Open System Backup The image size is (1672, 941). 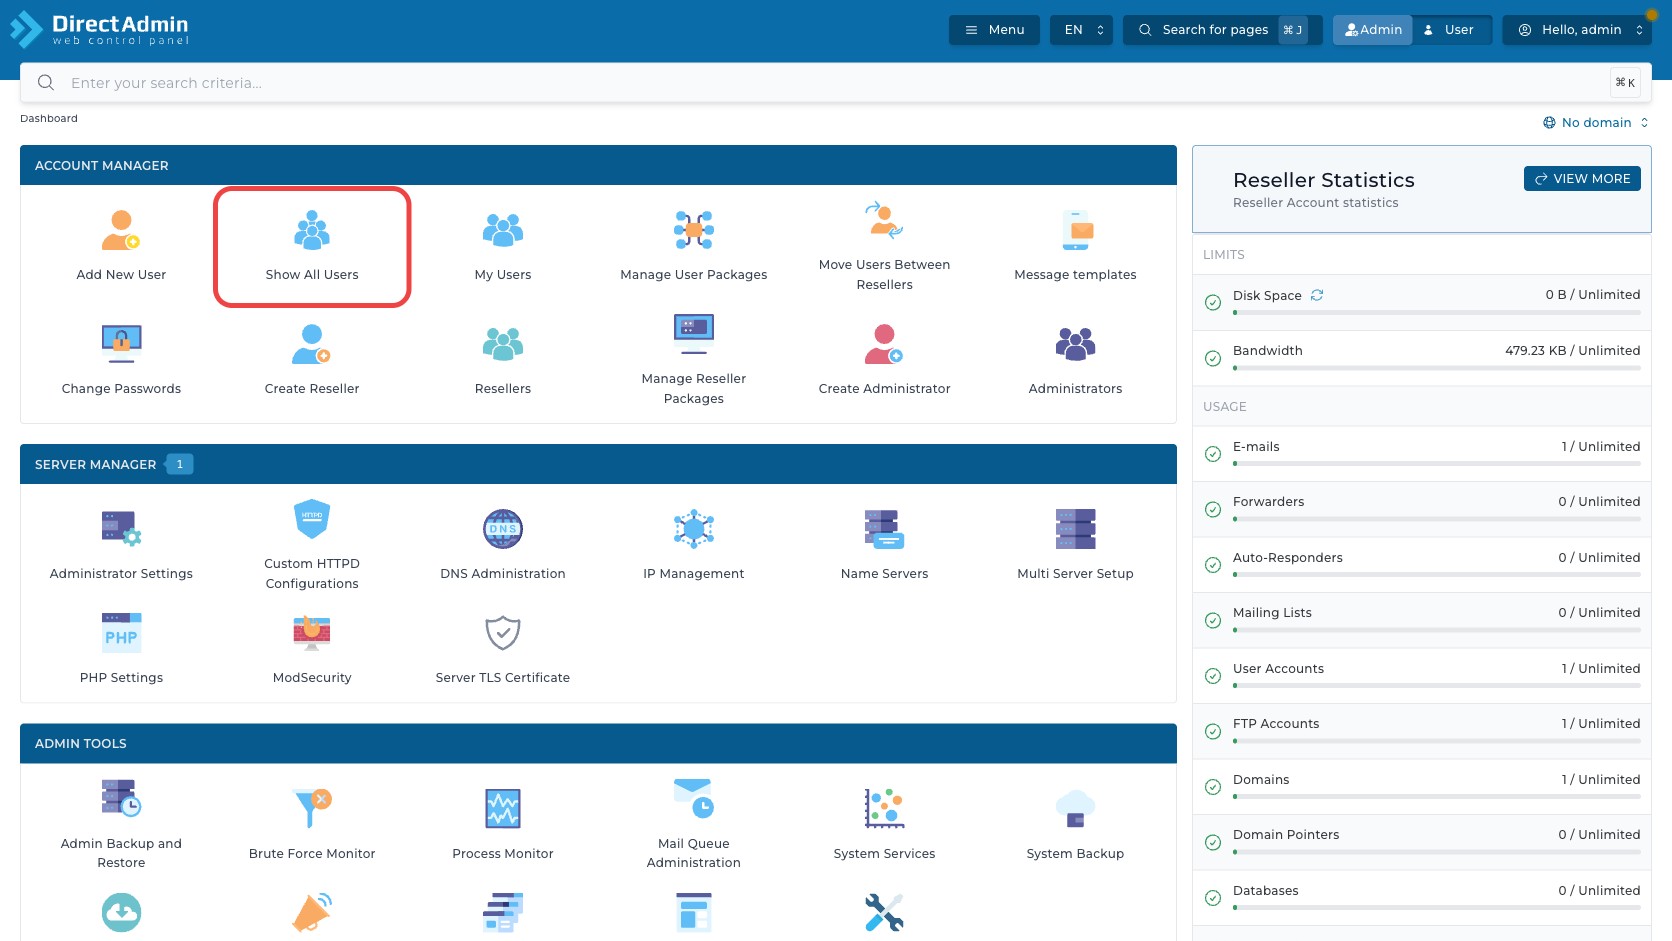[x=1075, y=824]
